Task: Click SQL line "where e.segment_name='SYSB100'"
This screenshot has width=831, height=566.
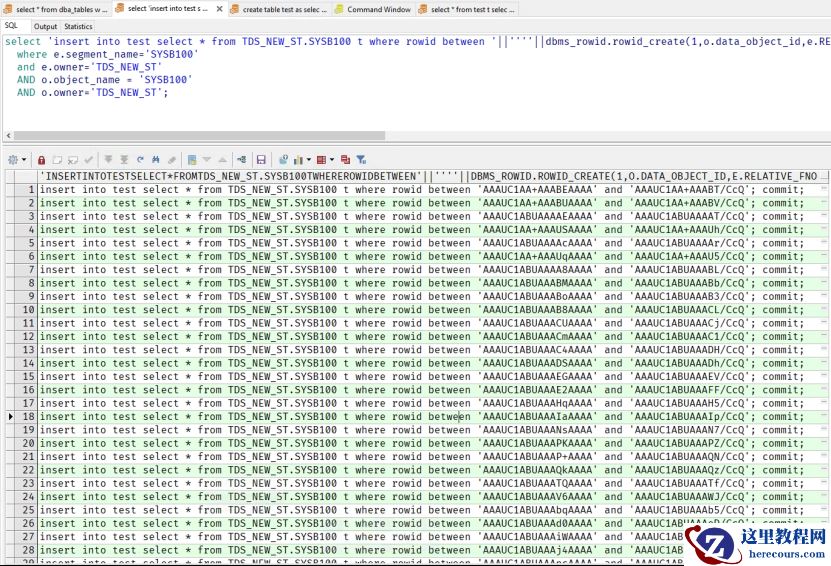Action: (108, 54)
